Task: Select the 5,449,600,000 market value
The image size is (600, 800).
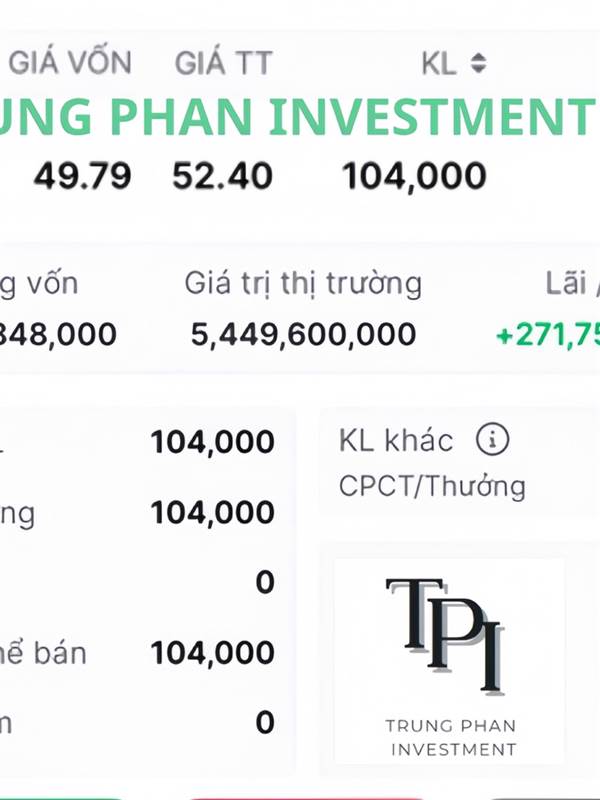Action: click(x=303, y=334)
